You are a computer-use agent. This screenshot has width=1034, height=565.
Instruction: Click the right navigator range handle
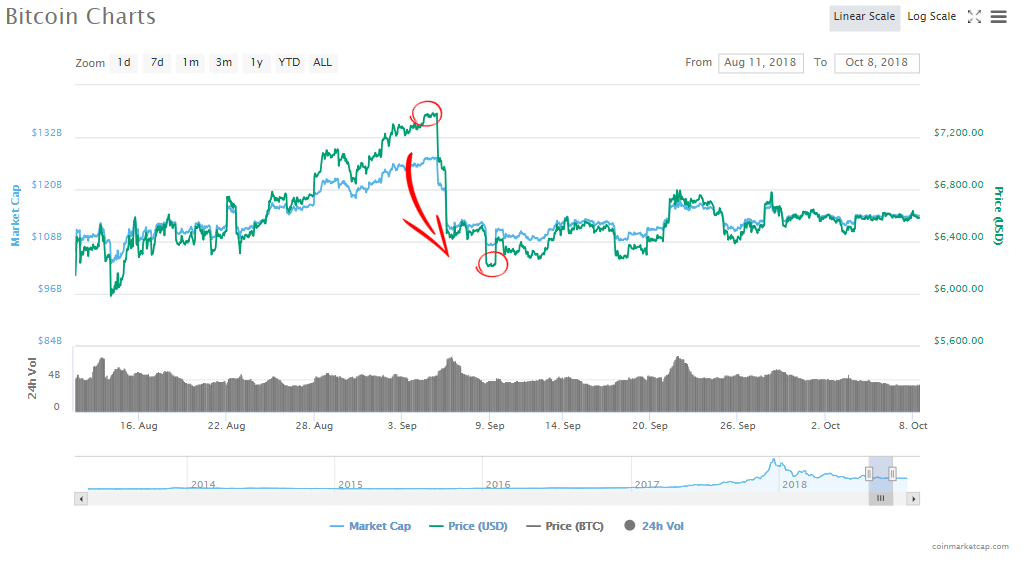click(892, 473)
